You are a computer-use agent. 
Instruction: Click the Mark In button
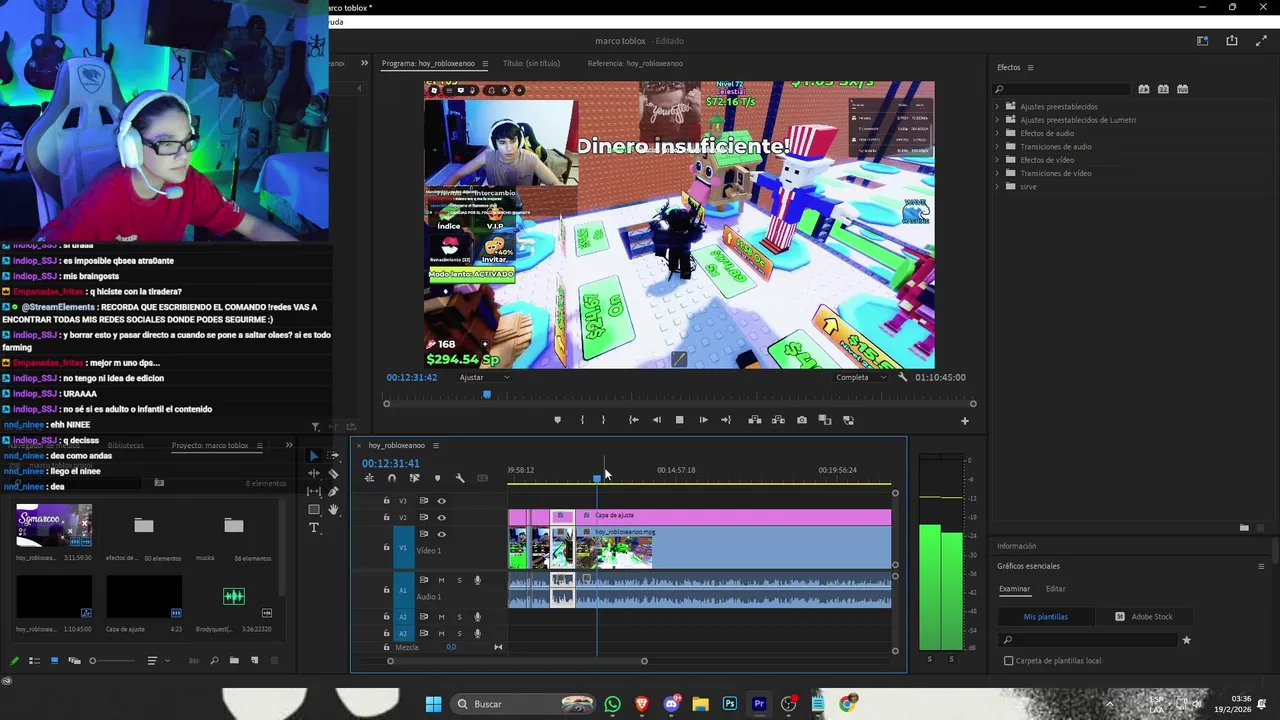(x=582, y=420)
